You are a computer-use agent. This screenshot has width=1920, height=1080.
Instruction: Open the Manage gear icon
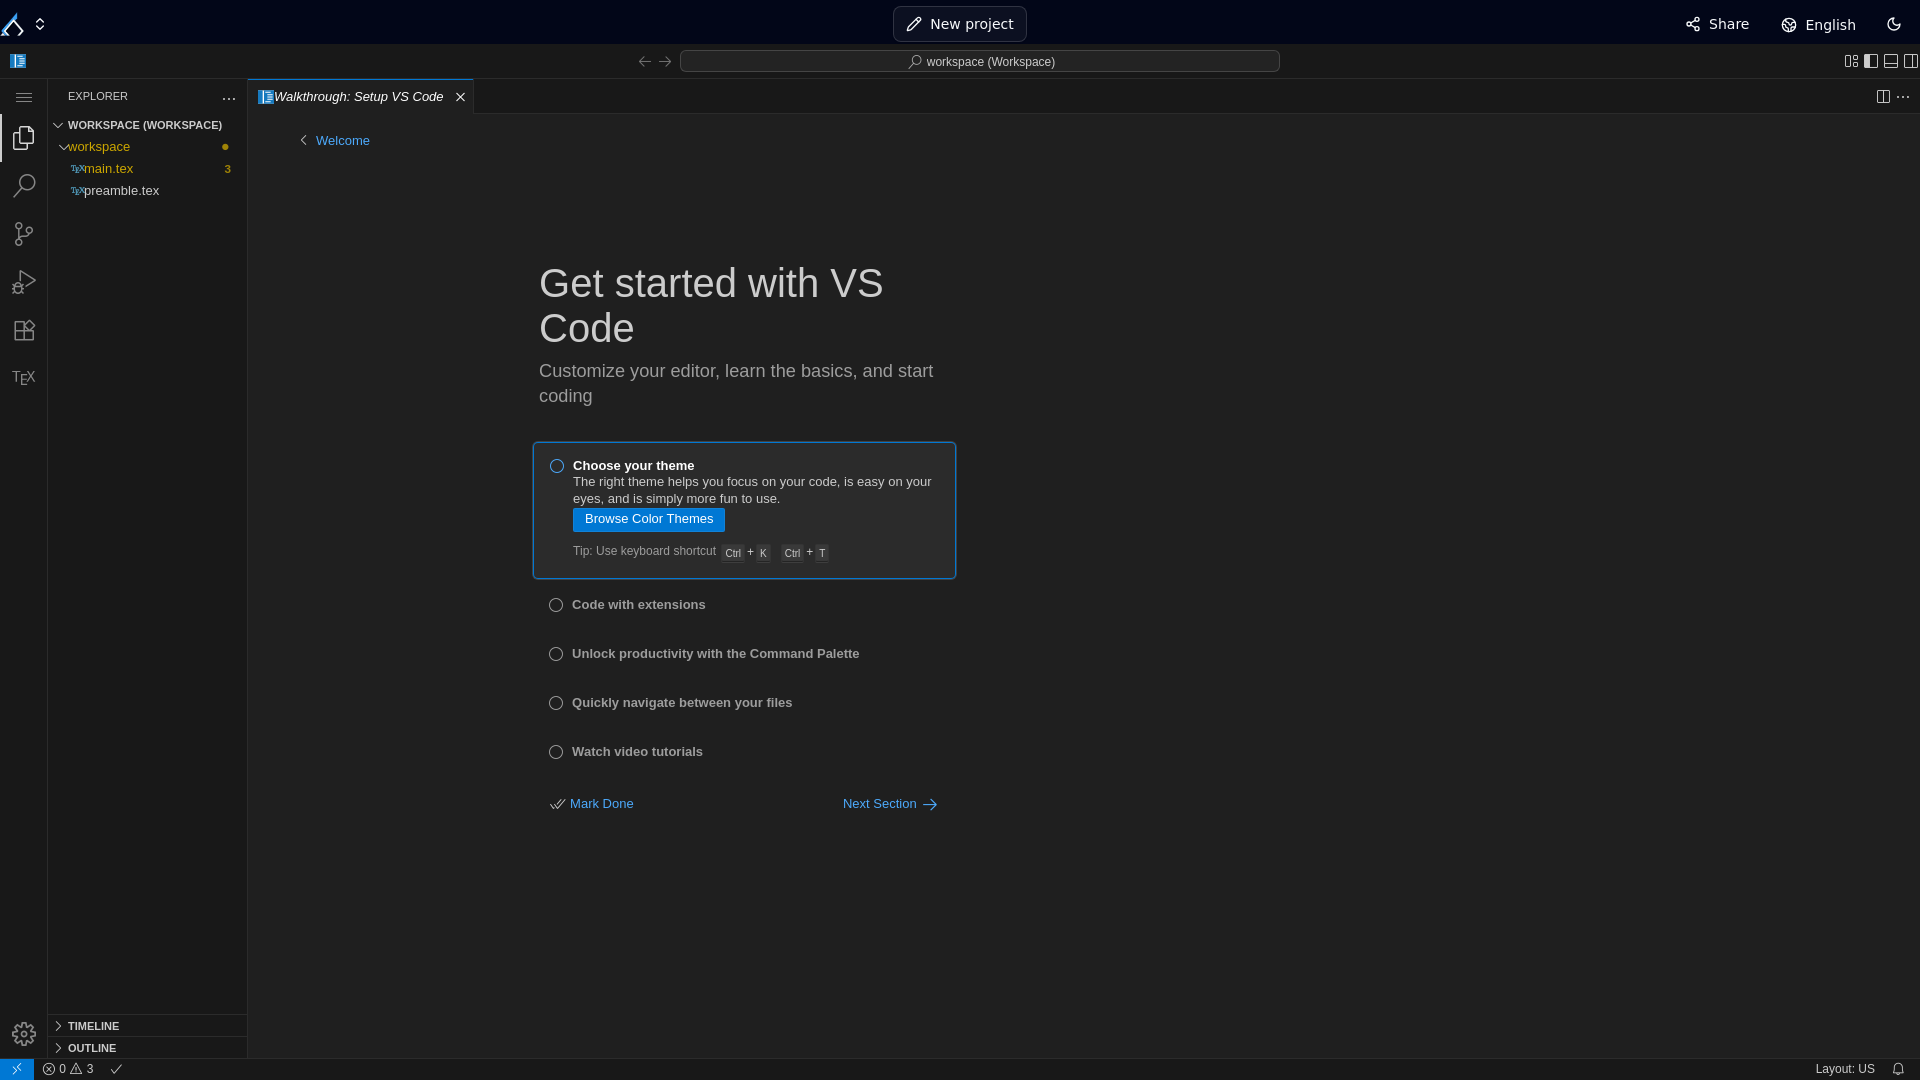pyautogui.click(x=24, y=1034)
